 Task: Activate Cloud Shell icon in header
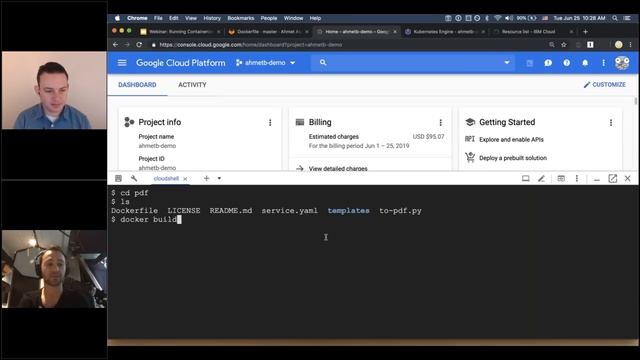529,63
